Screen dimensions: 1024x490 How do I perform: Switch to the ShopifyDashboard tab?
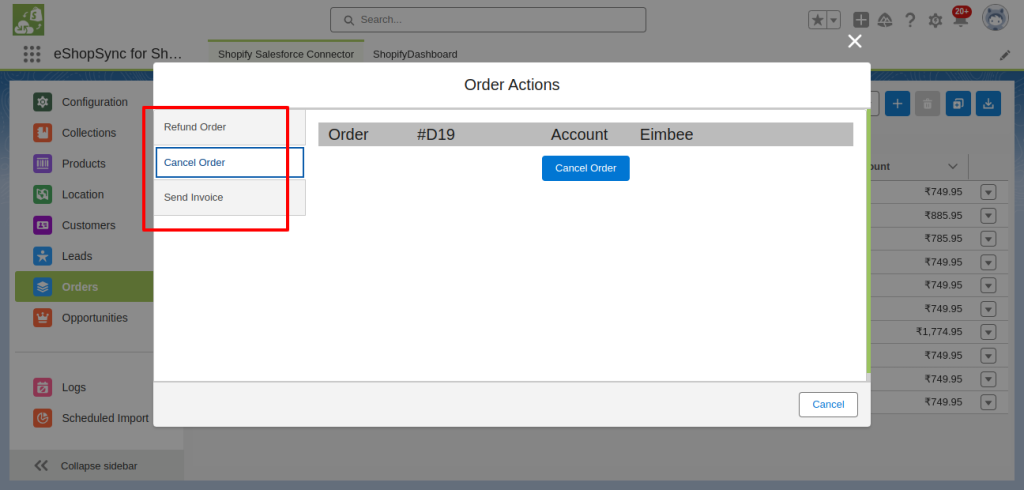point(415,54)
